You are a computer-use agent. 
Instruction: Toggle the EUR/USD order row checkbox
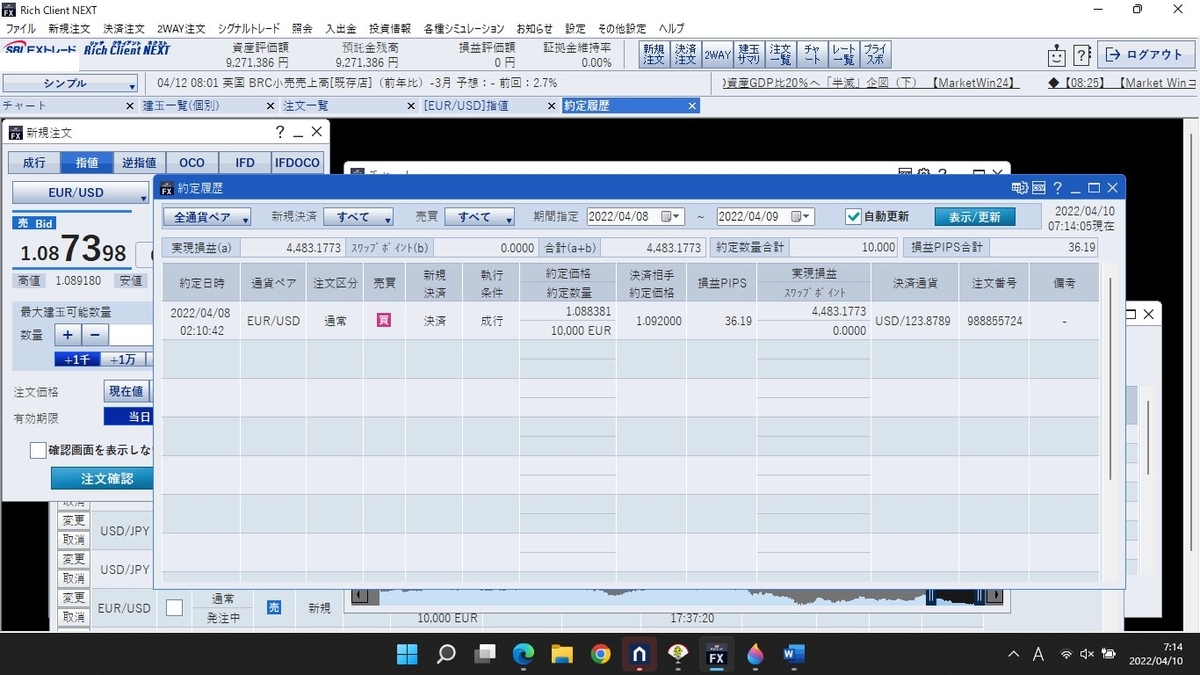pyautogui.click(x=175, y=608)
